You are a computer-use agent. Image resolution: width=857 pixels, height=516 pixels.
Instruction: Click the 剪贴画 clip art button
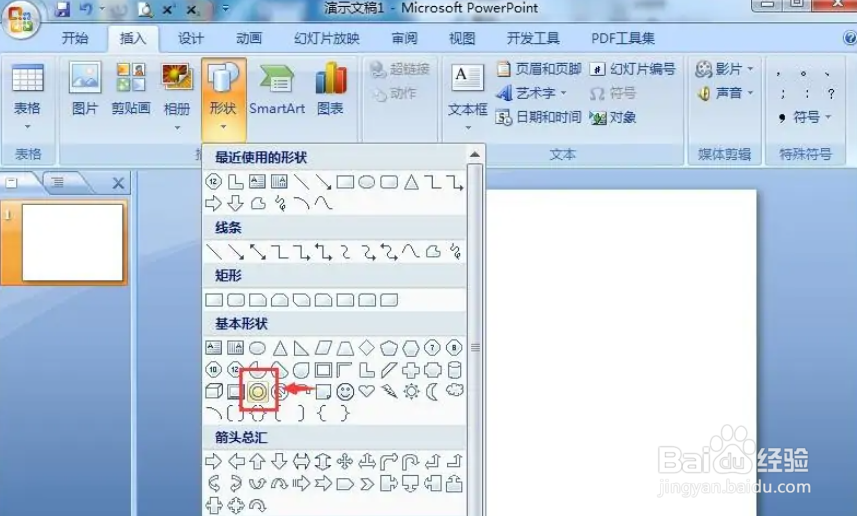[131, 89]
